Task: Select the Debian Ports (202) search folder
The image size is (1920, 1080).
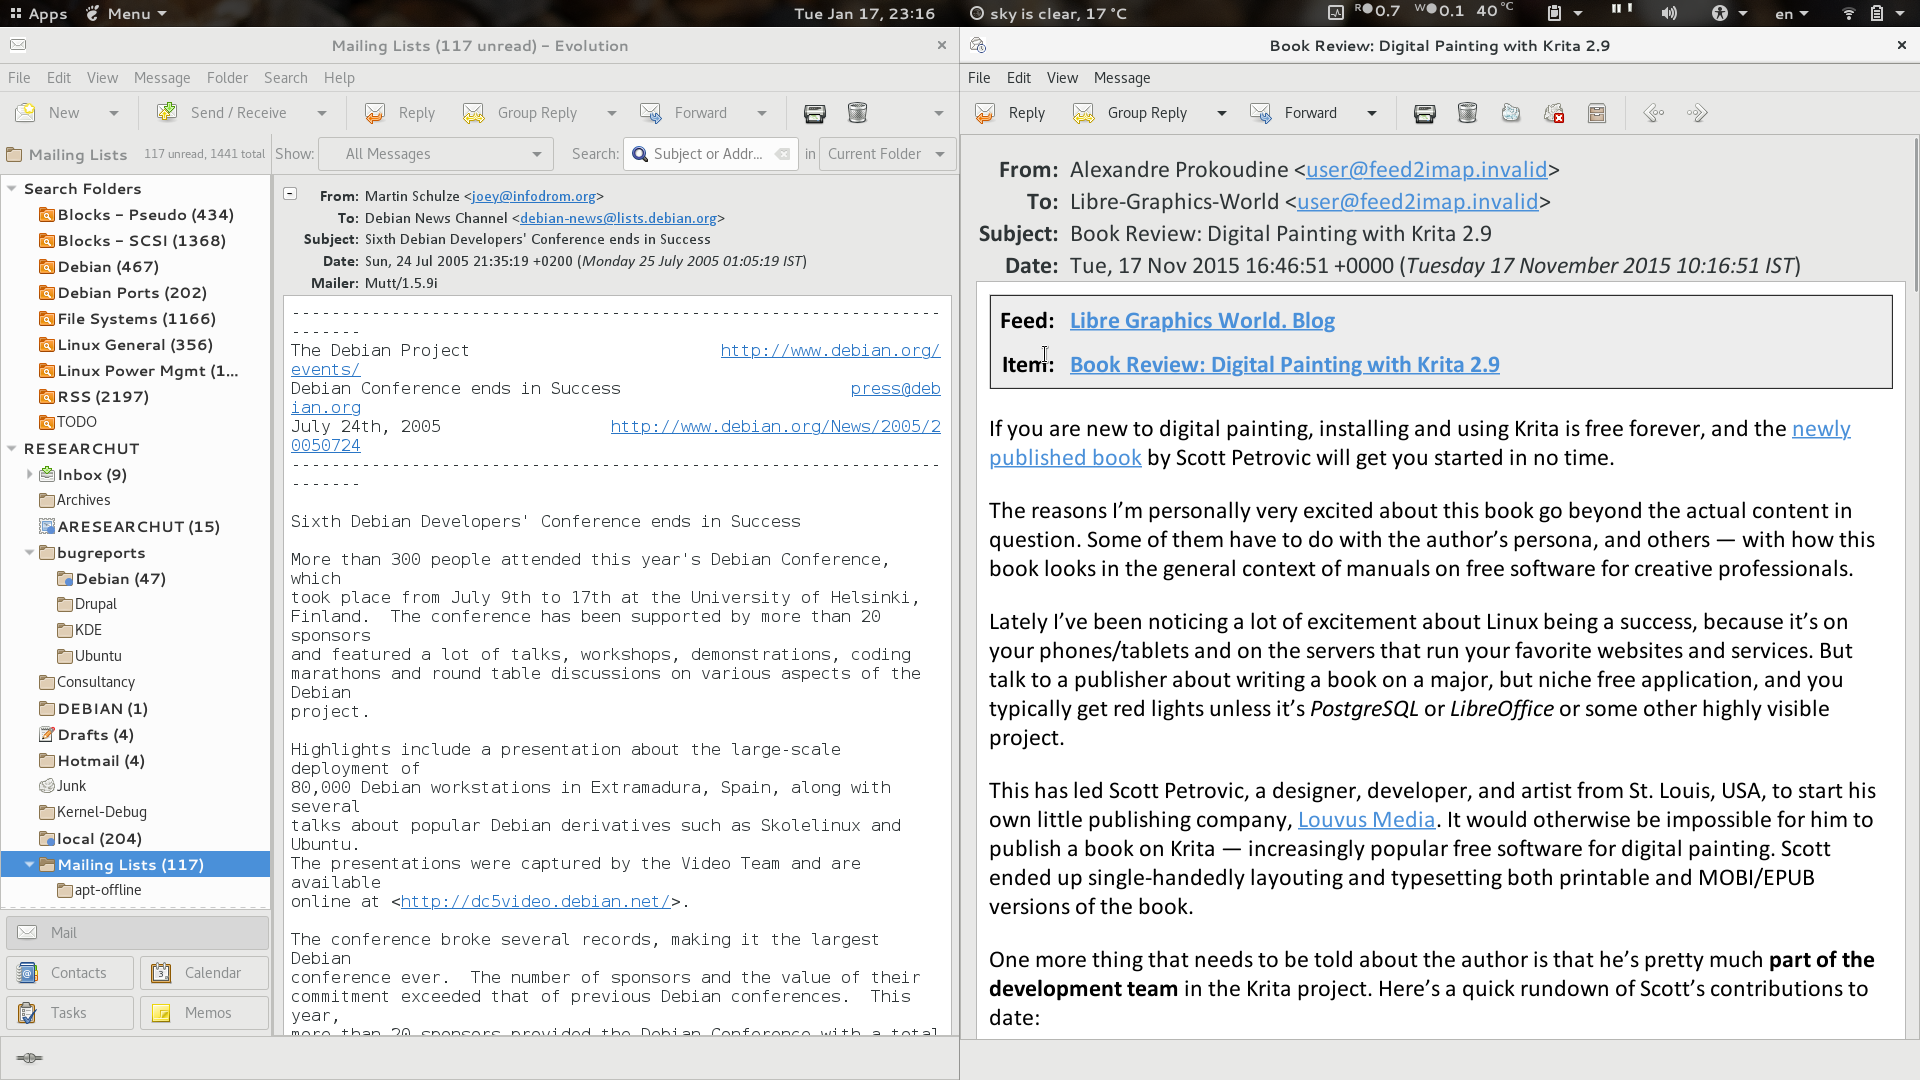Action: click(132, 292)
